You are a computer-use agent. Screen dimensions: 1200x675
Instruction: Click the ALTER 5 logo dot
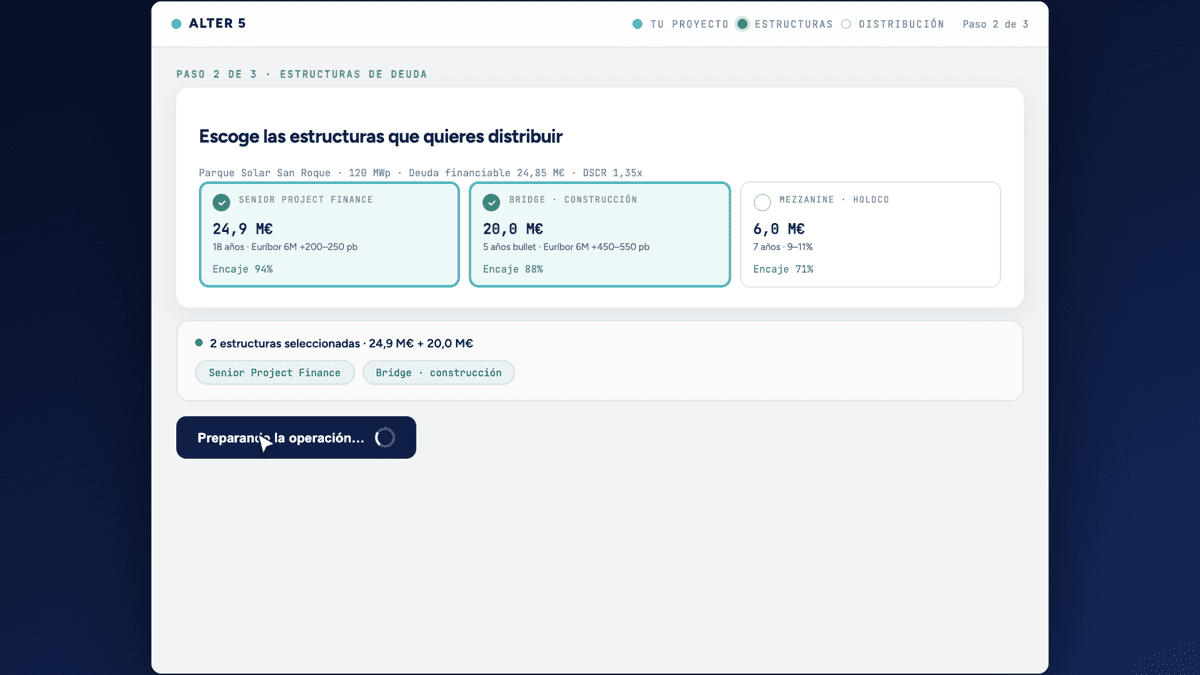(x=177, y=24)
